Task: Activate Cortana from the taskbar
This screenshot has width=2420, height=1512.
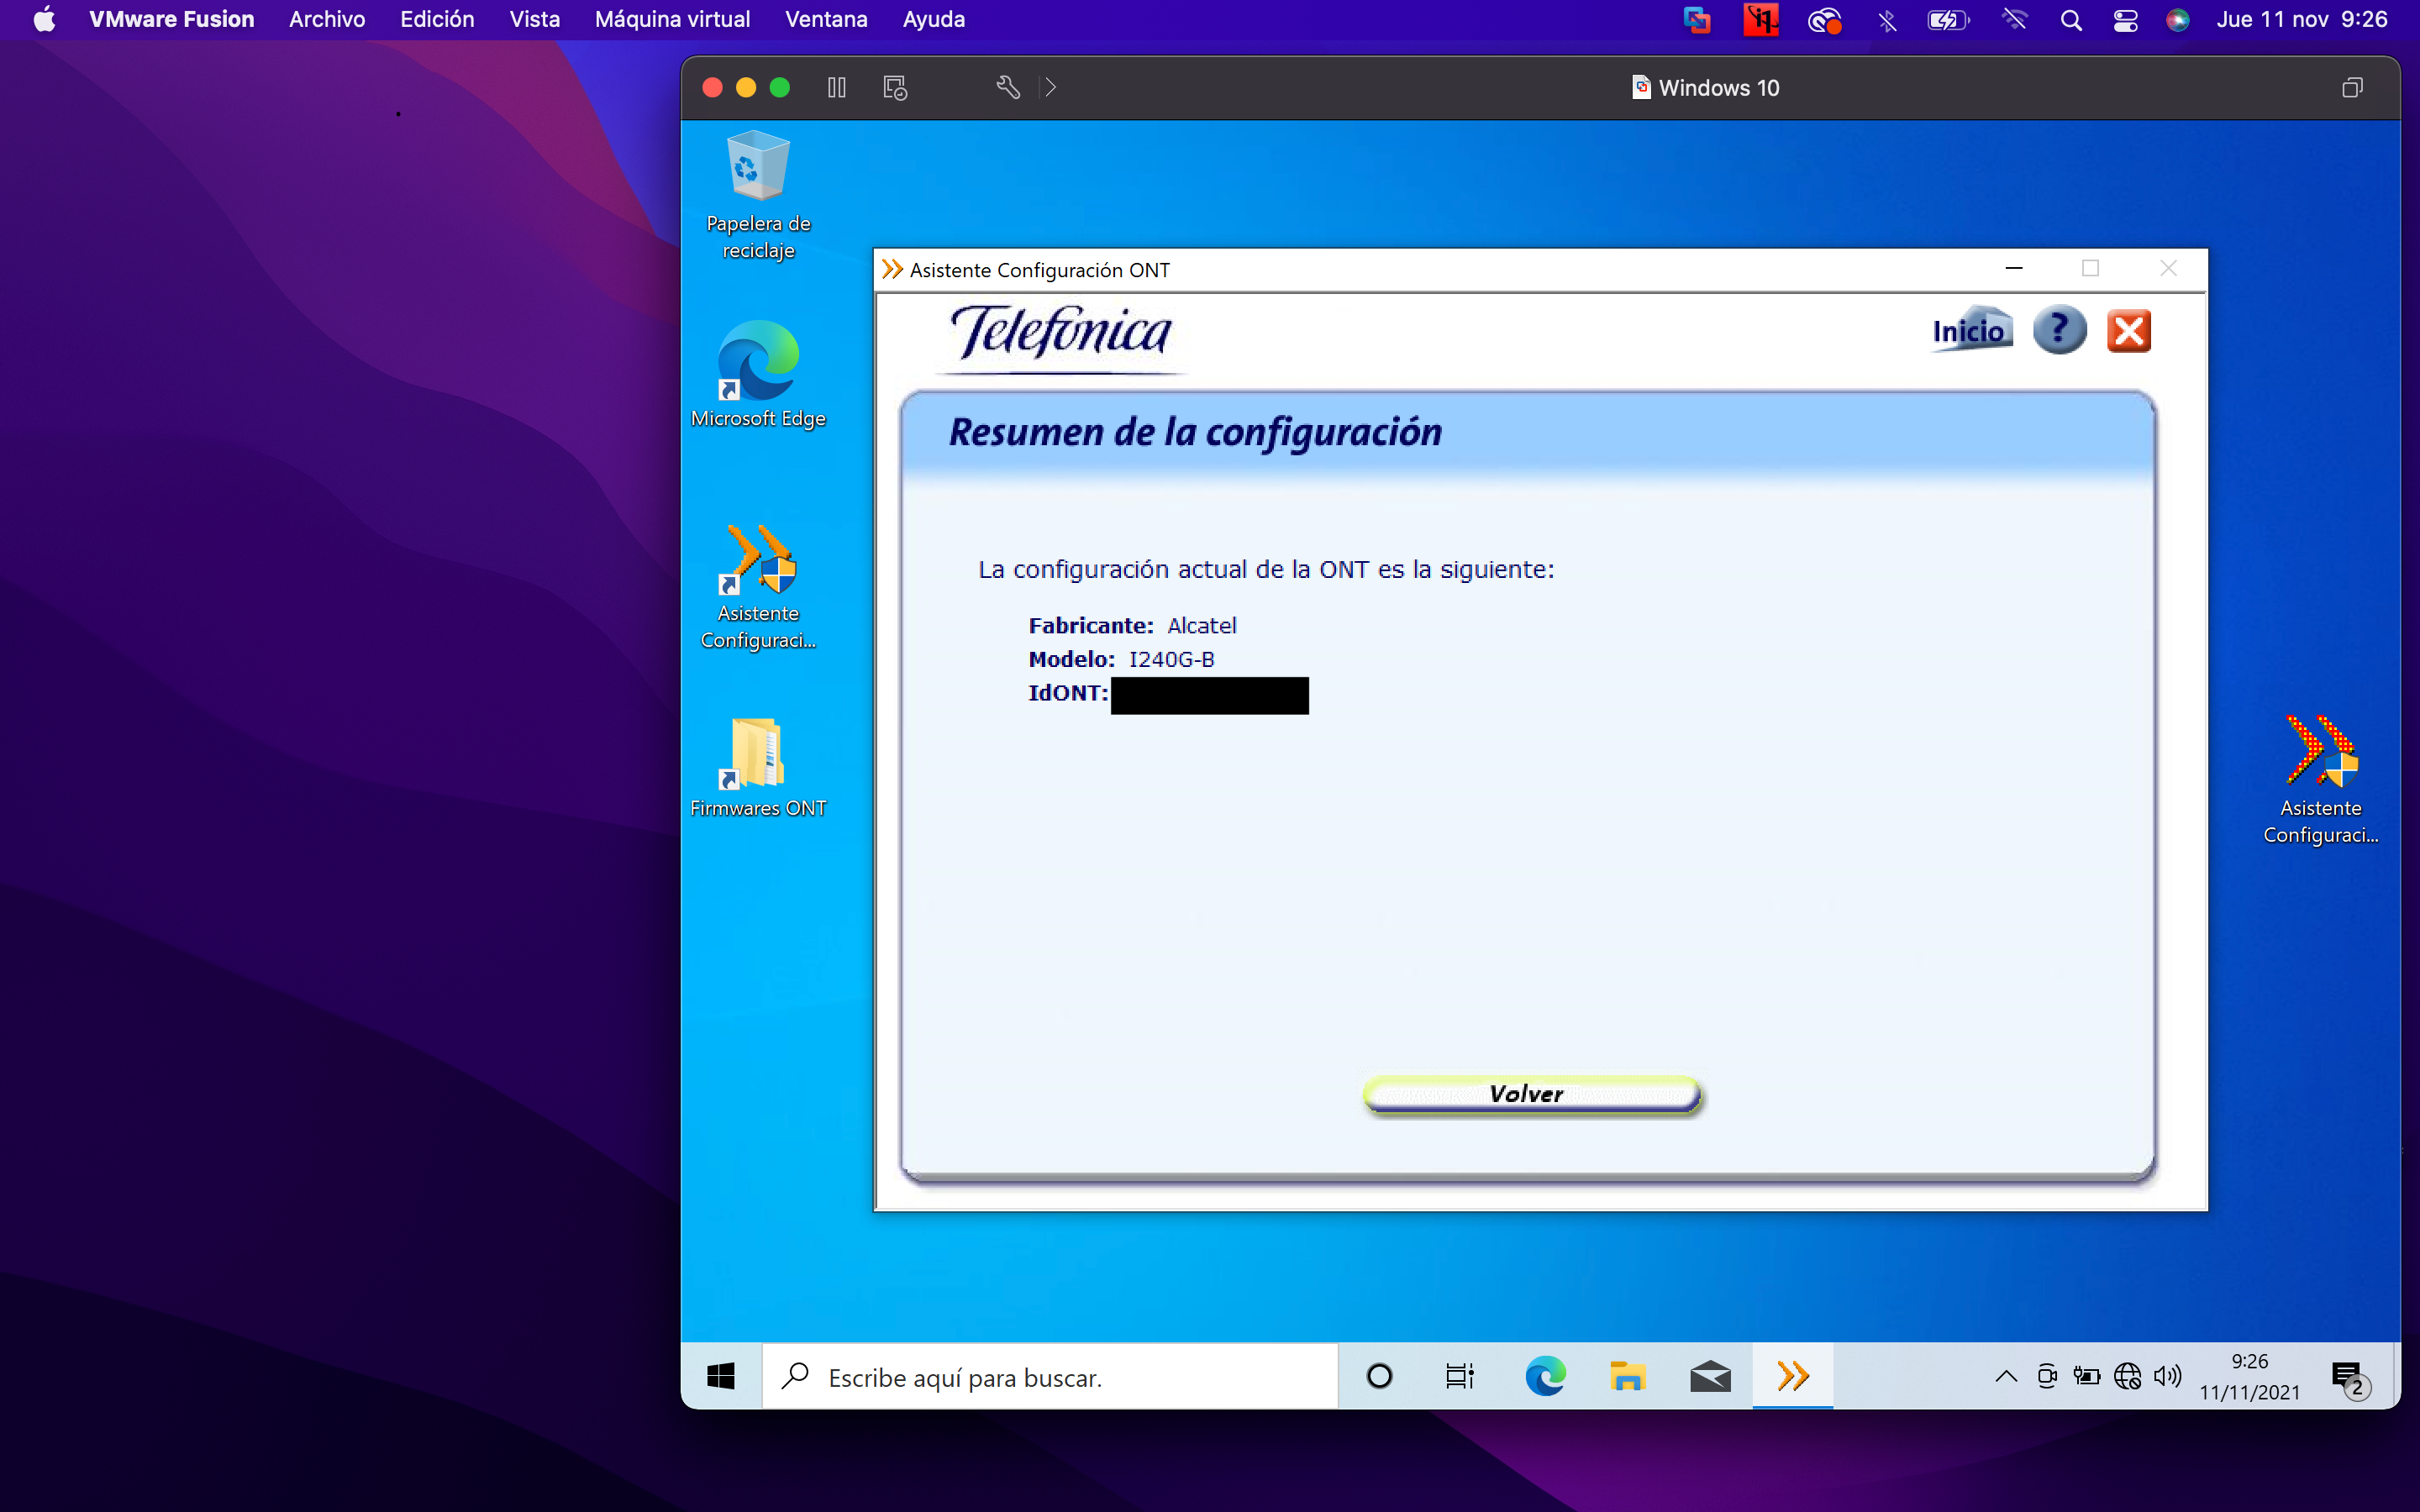Action: (1379, 1376)
